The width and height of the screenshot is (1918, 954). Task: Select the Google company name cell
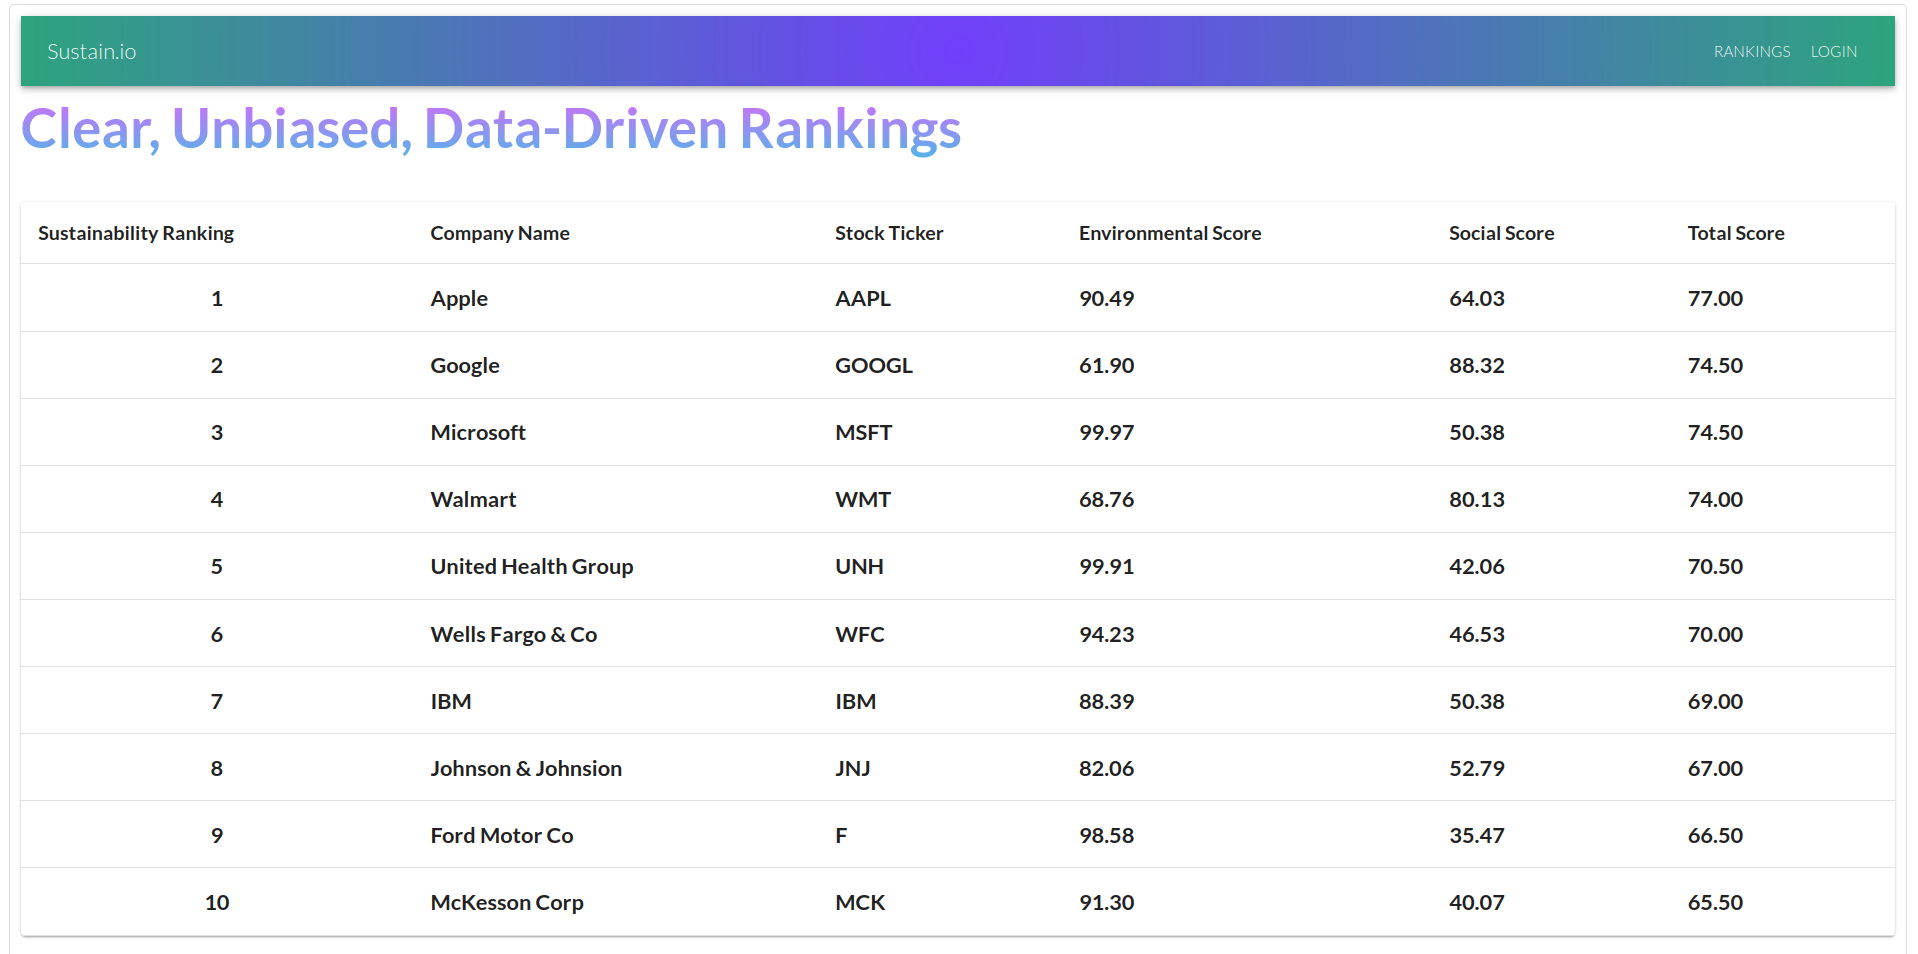point(465,366)
